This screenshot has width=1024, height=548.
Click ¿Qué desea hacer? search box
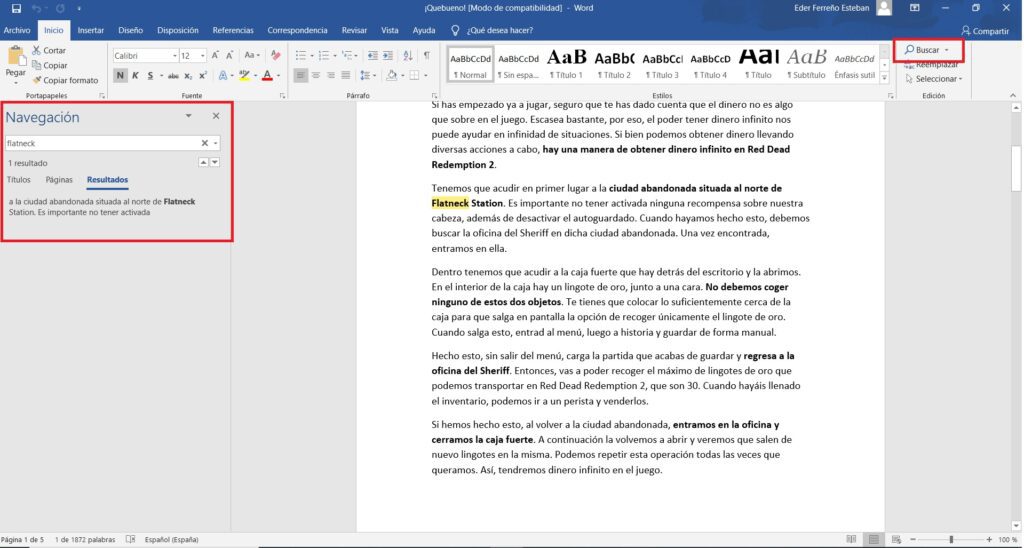tap(500, 30)
